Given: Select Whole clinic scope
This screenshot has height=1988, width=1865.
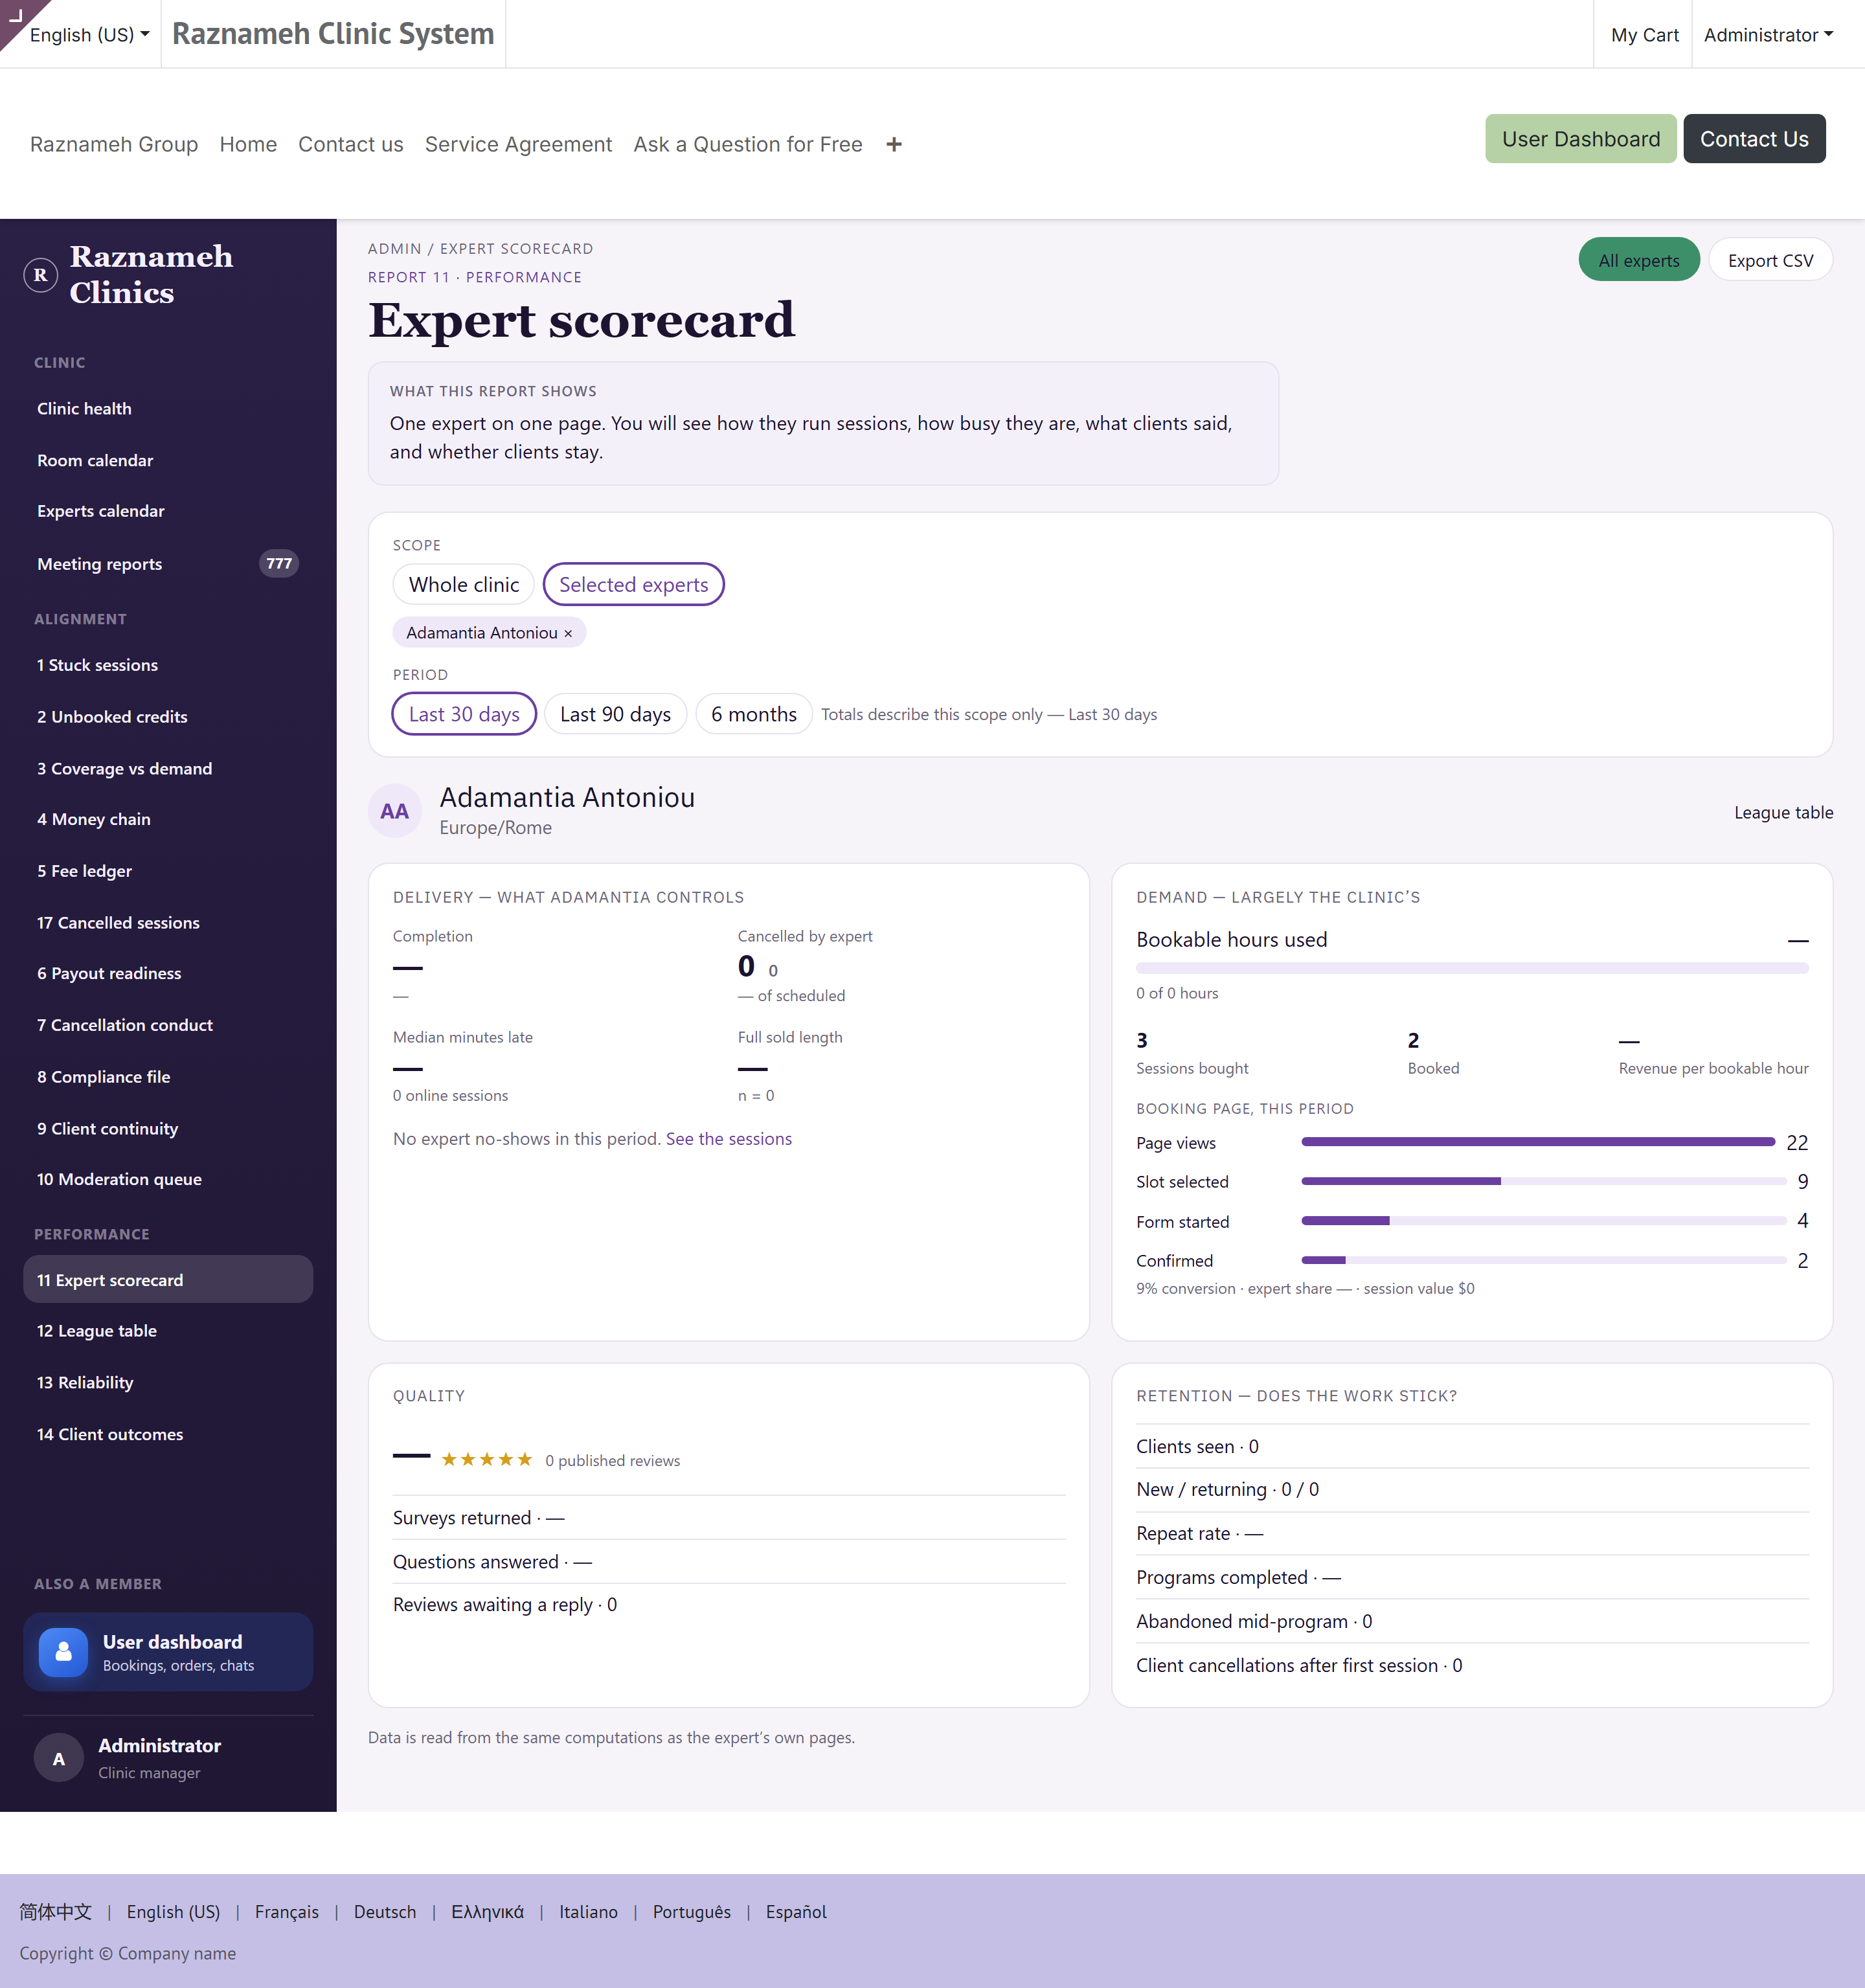Looking at the screenshot, I should coord(464,585).
